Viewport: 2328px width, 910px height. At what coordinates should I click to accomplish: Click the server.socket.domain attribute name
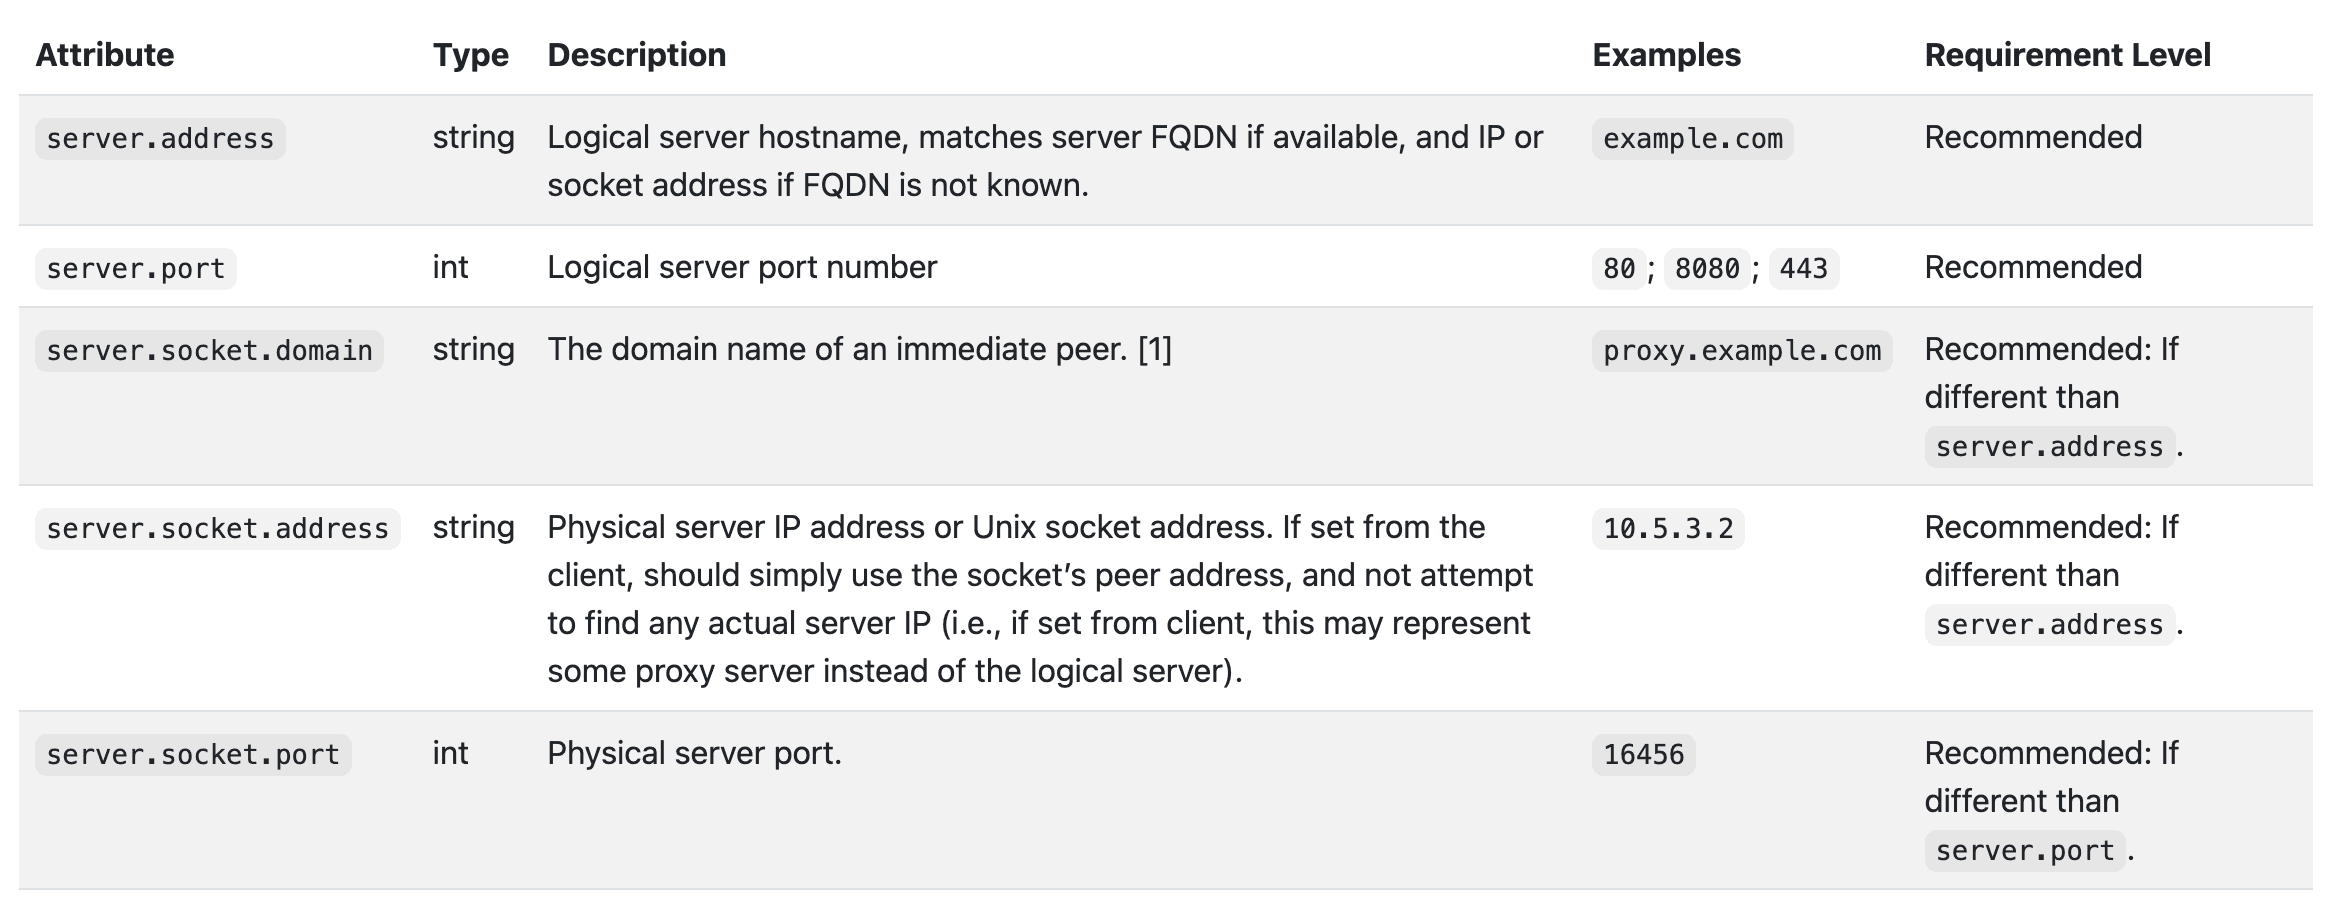(x=209, y=350)
